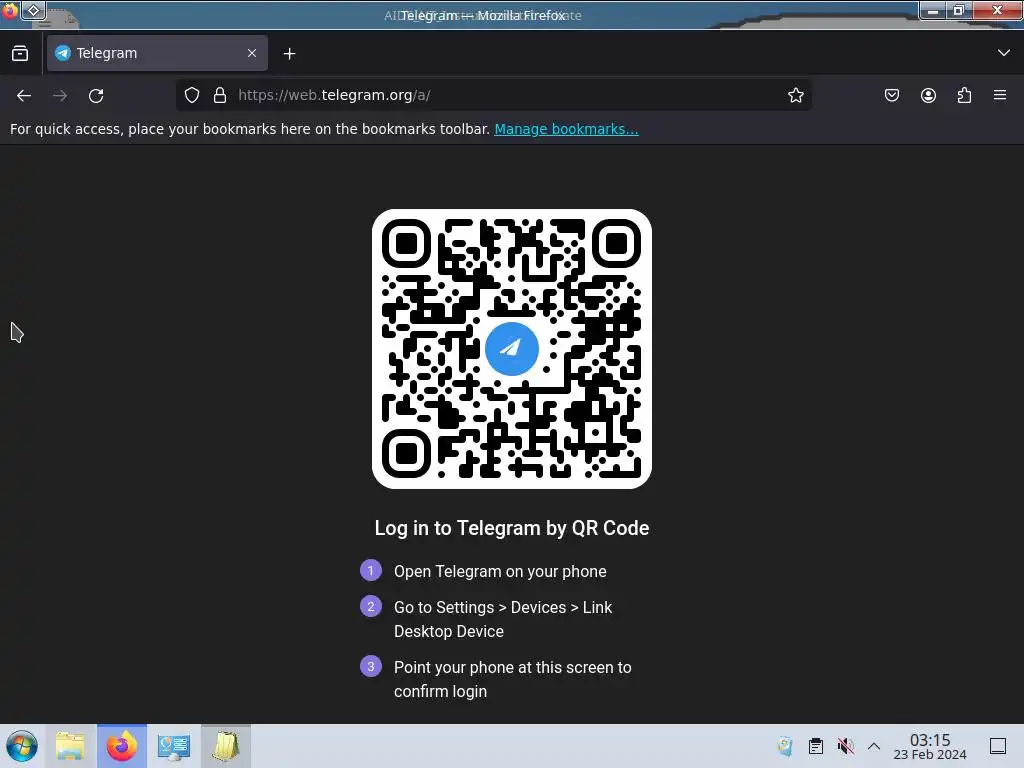
Task: Minimize the Firefox window
Action: (x=933, y=10)
